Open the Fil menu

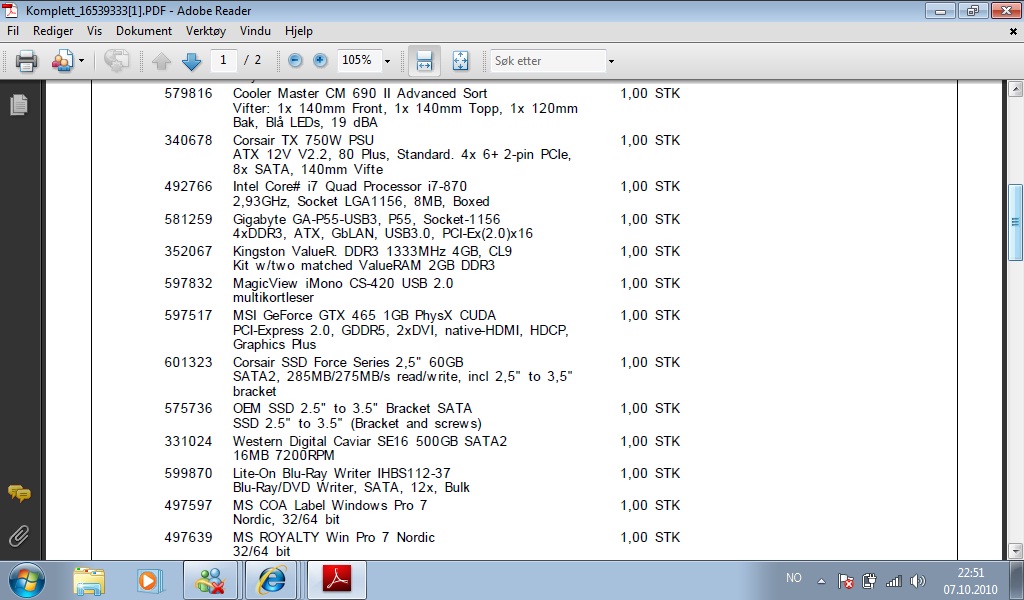click(13, 31)
